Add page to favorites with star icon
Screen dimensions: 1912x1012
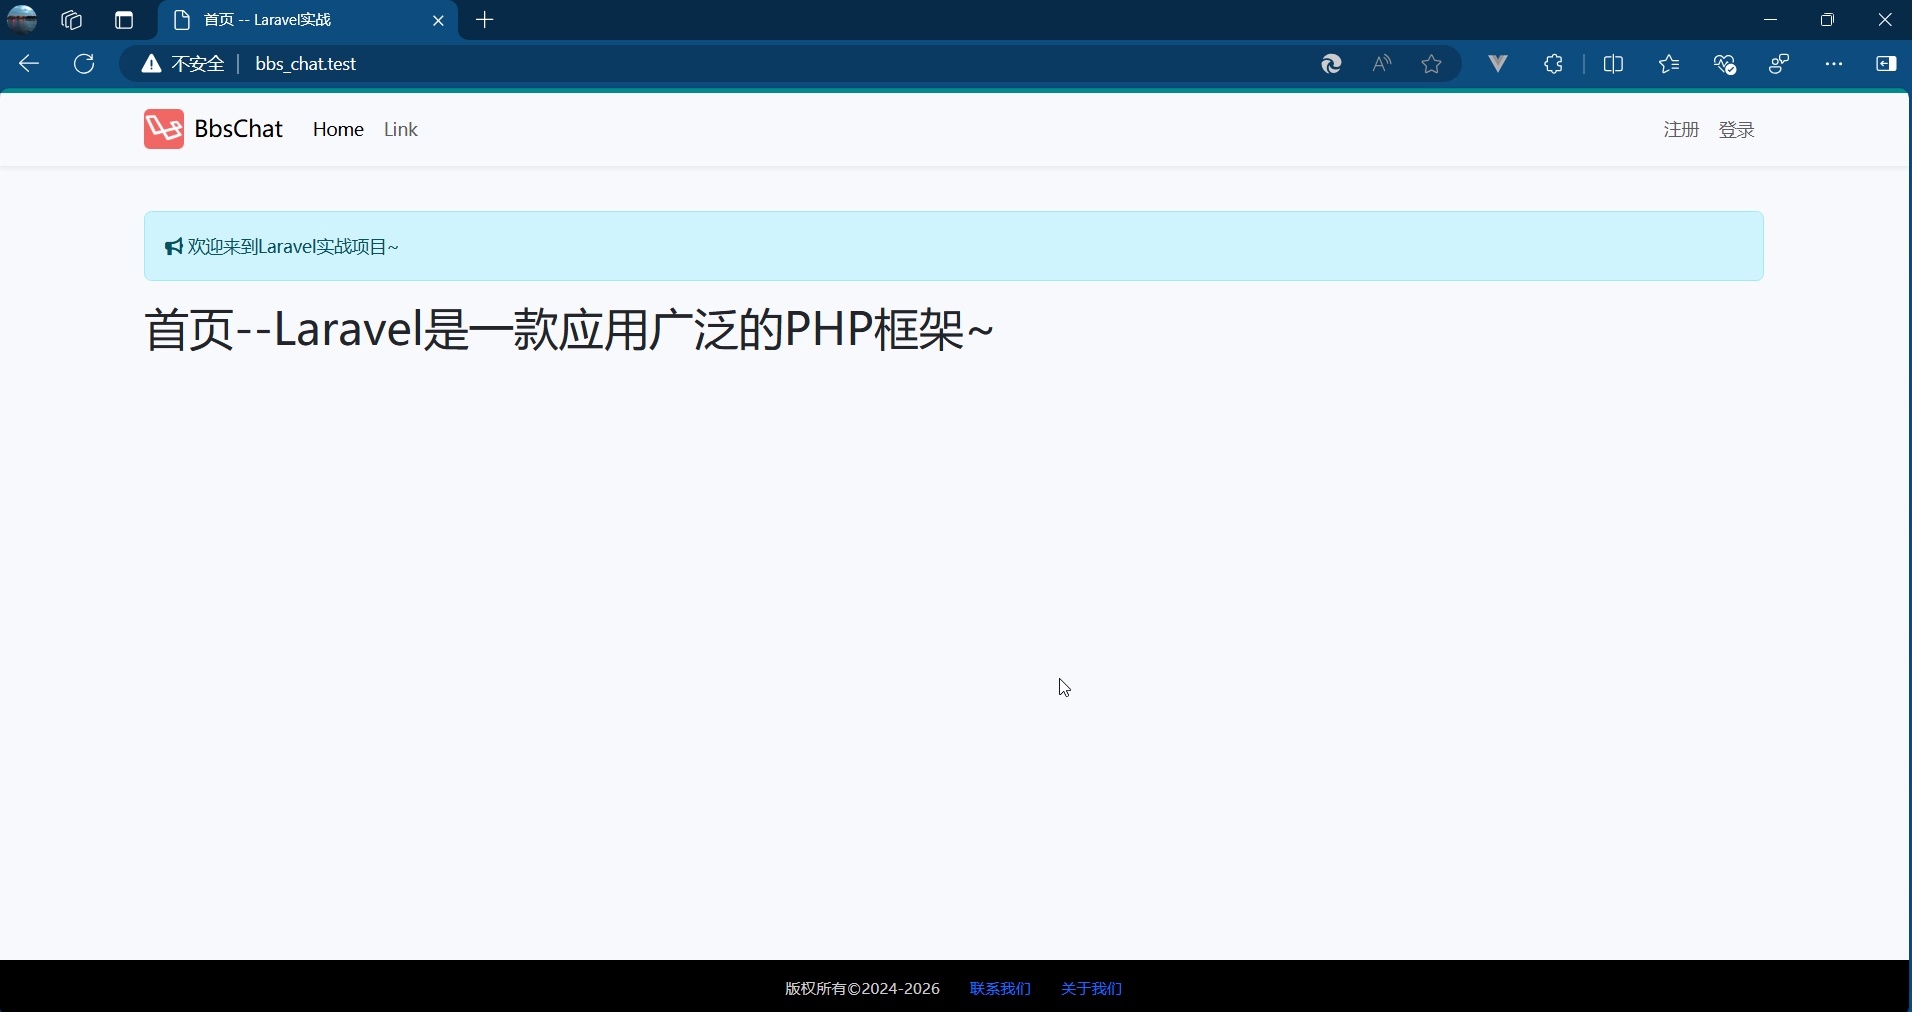coord(1432,64)
